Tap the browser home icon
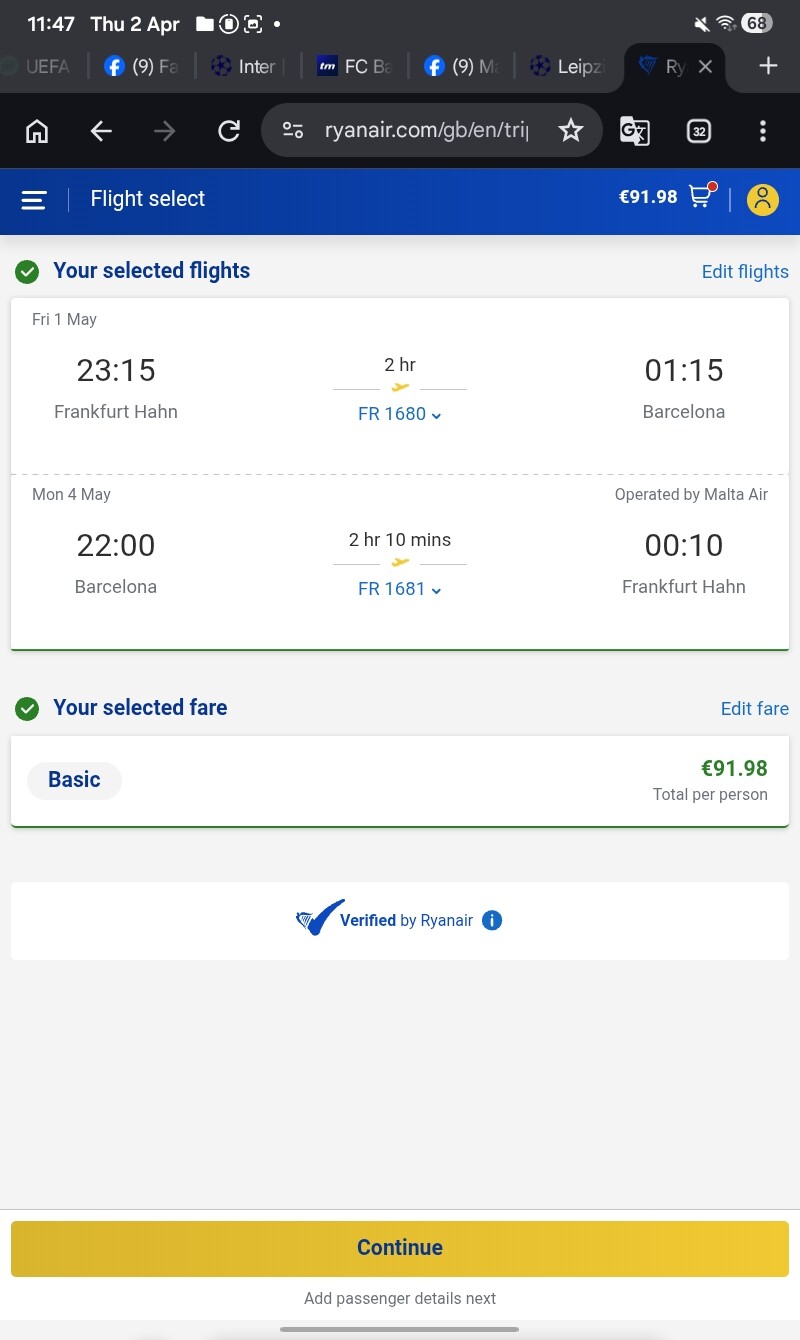The height and width of the screenshot is (1340, 800). click(x=37, y=131)
